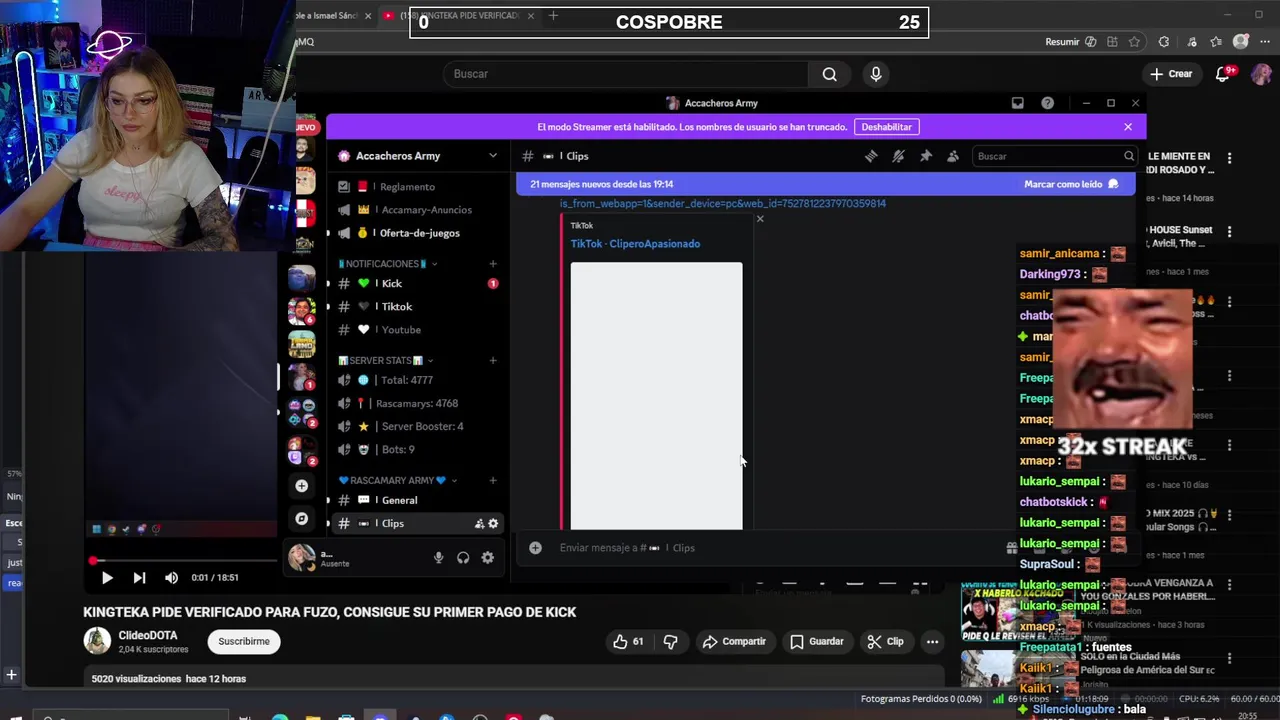Open notification settings bell in Discord header

point(898,156)
